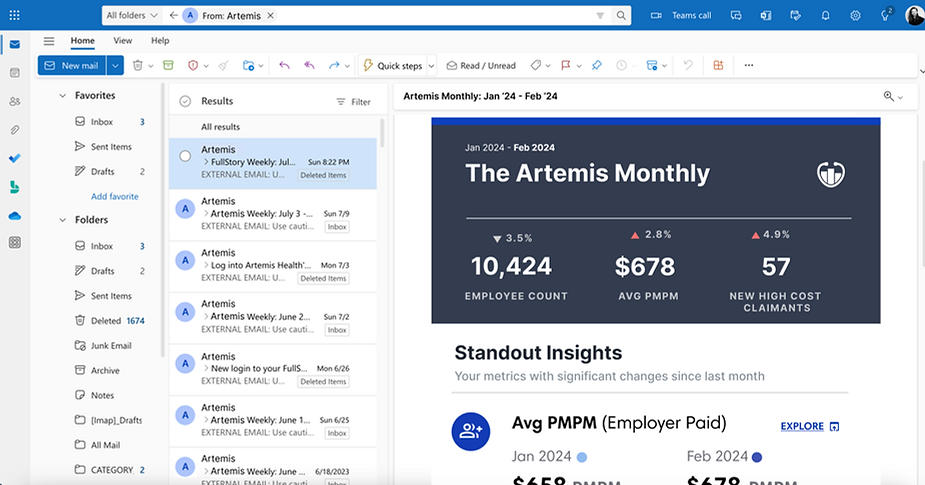Switch to the View tab
The image size is (925, 485).
(x=123, y=41)
